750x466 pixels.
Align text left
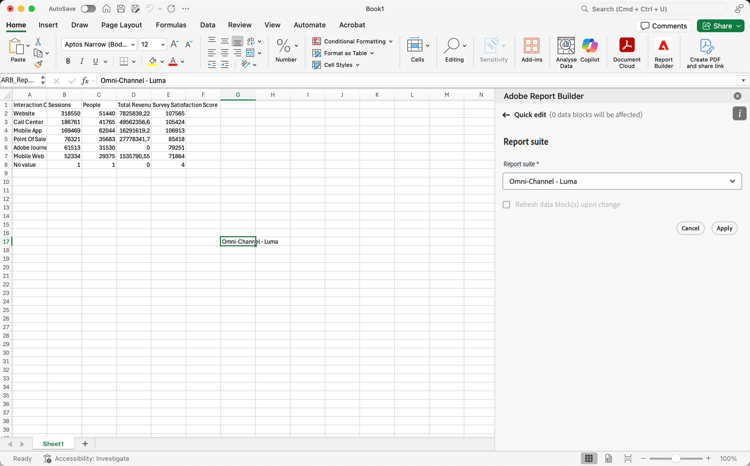(x=212, y=53)
